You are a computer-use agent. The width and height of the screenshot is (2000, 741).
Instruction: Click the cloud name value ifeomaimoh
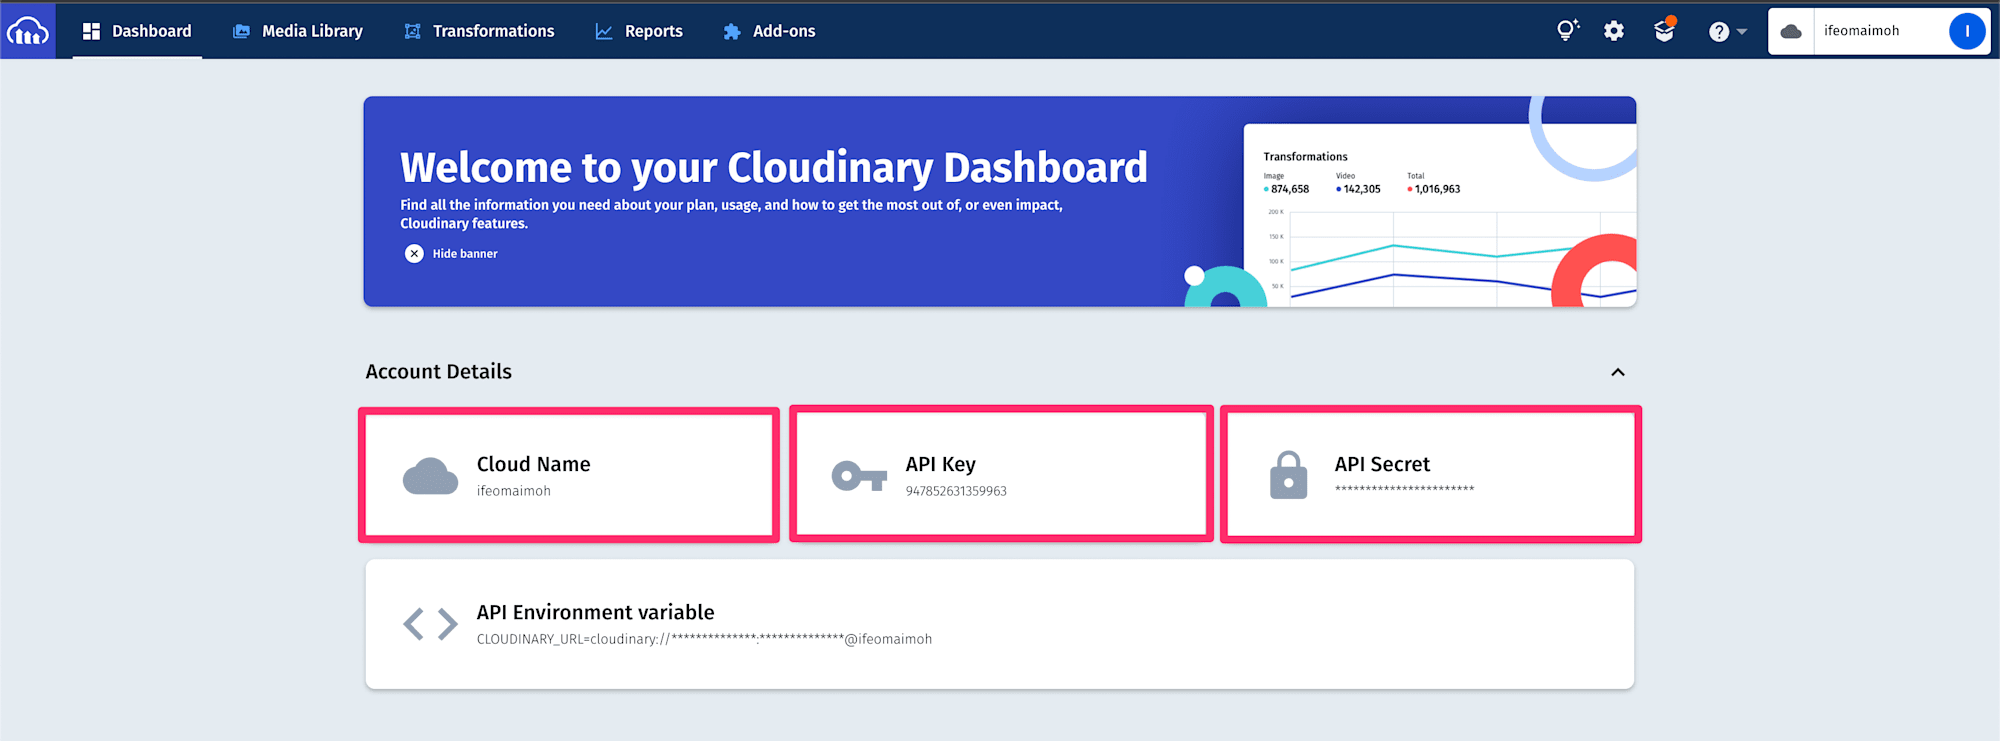[x=513, y=491]
